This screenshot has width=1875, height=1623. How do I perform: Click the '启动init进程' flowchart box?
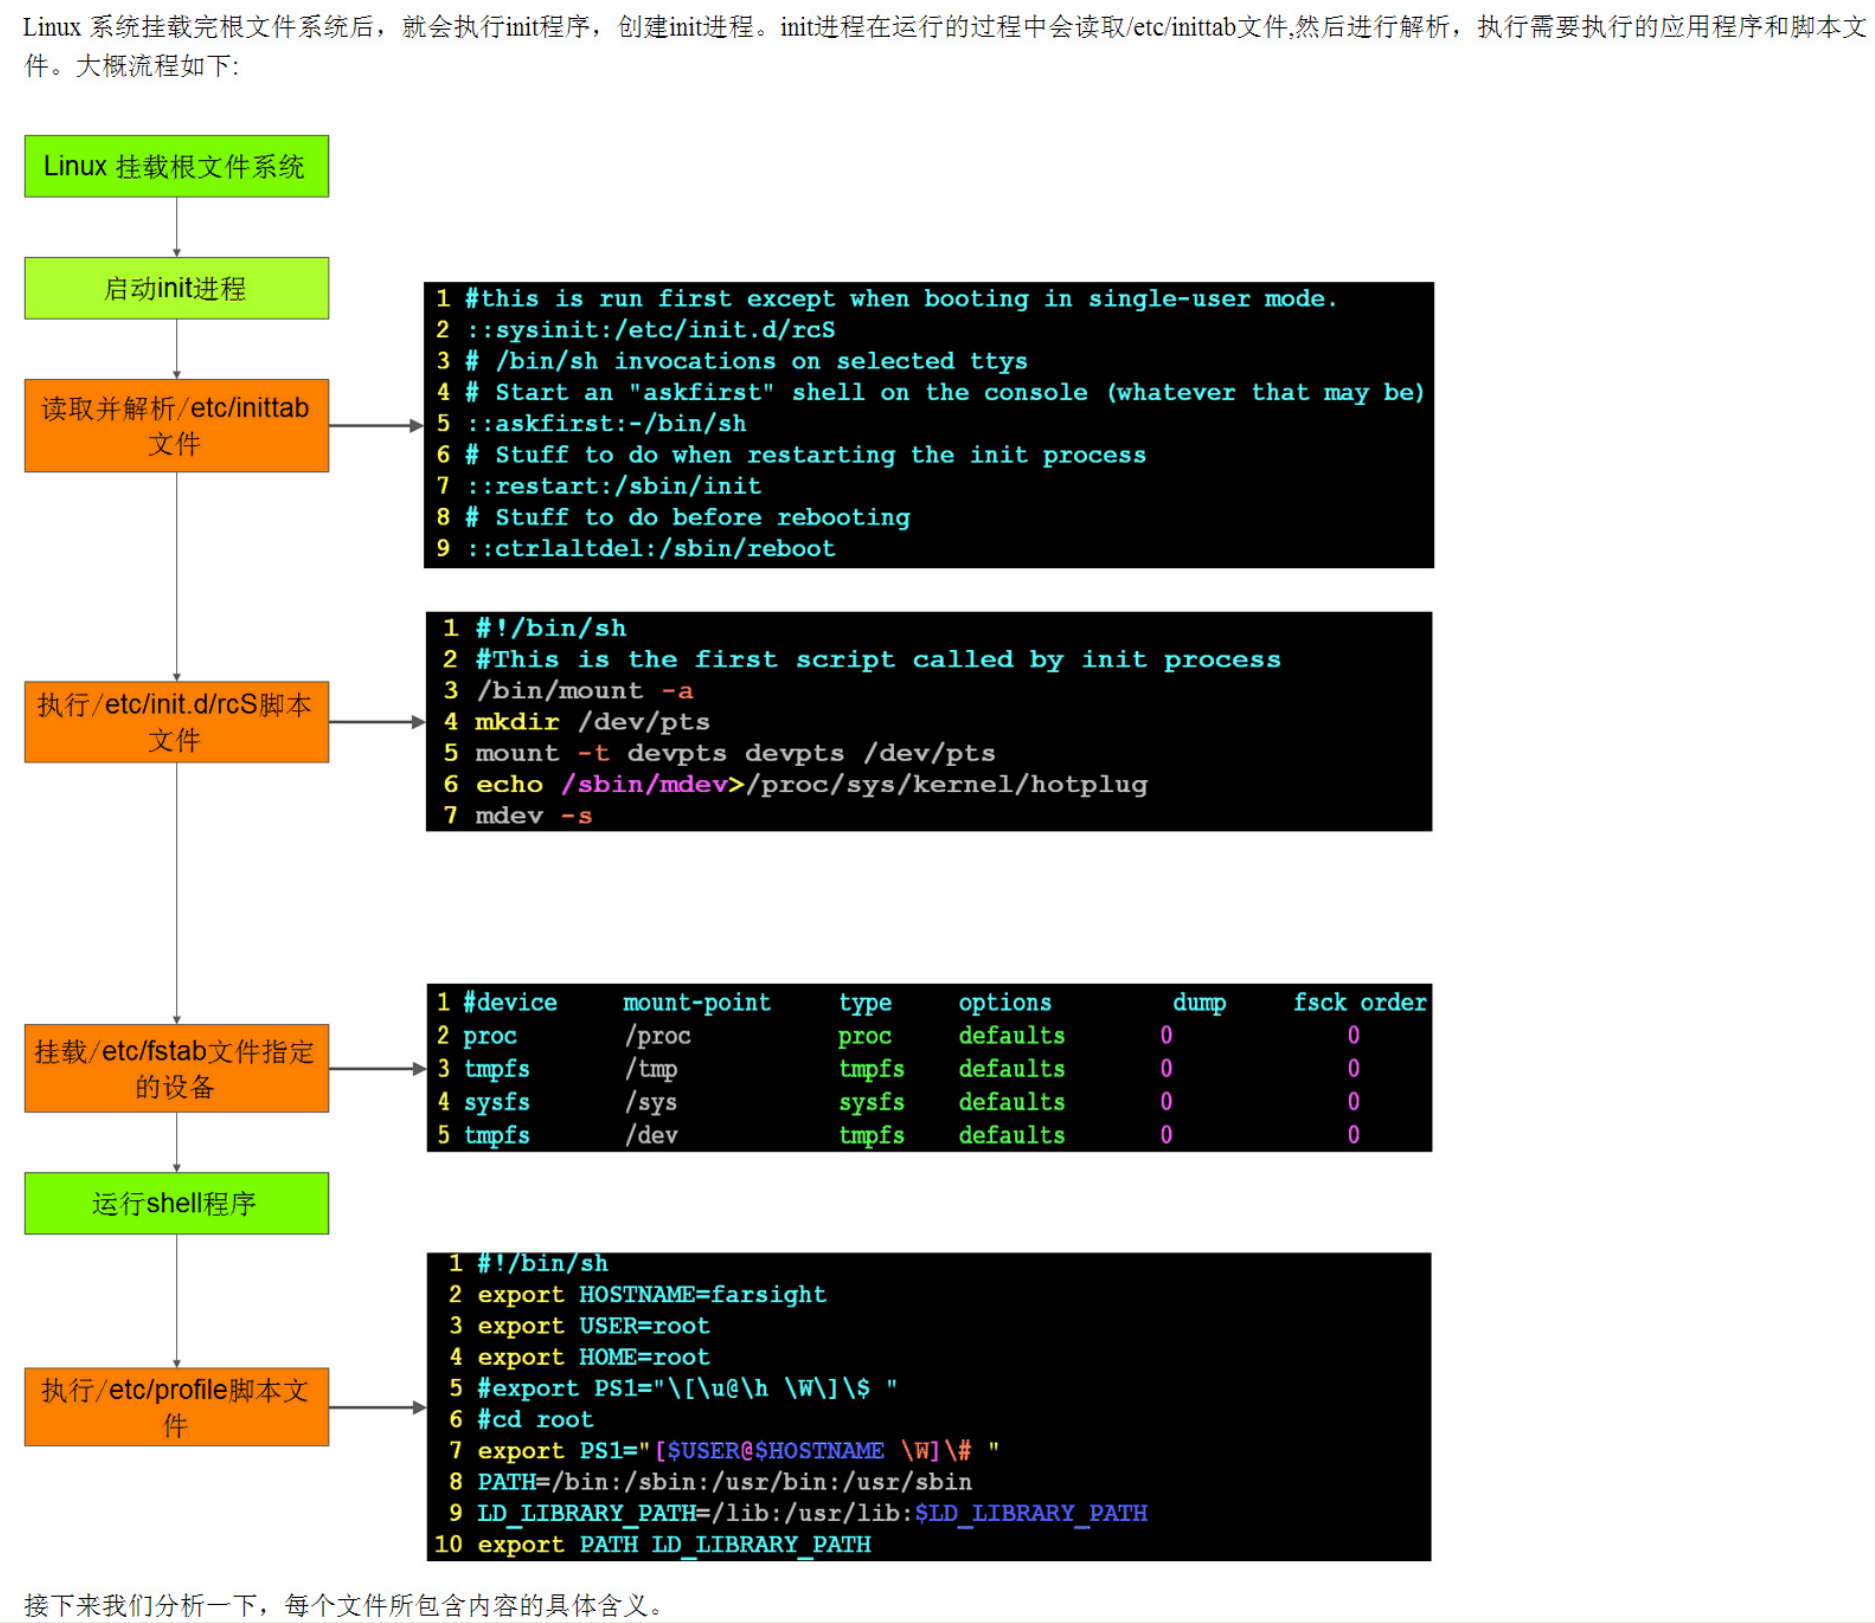(x=176, y=288)
